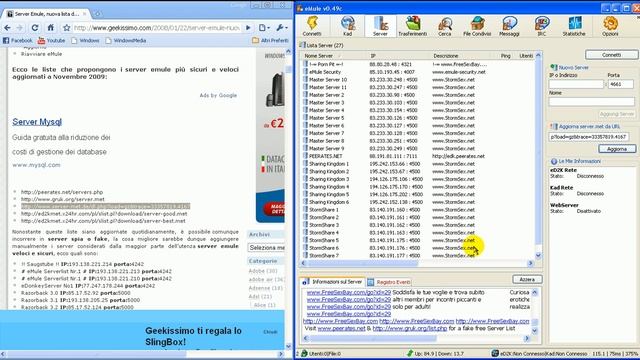Click the browser address bar
The image size is (640, 360).
[x=157, y=28]
